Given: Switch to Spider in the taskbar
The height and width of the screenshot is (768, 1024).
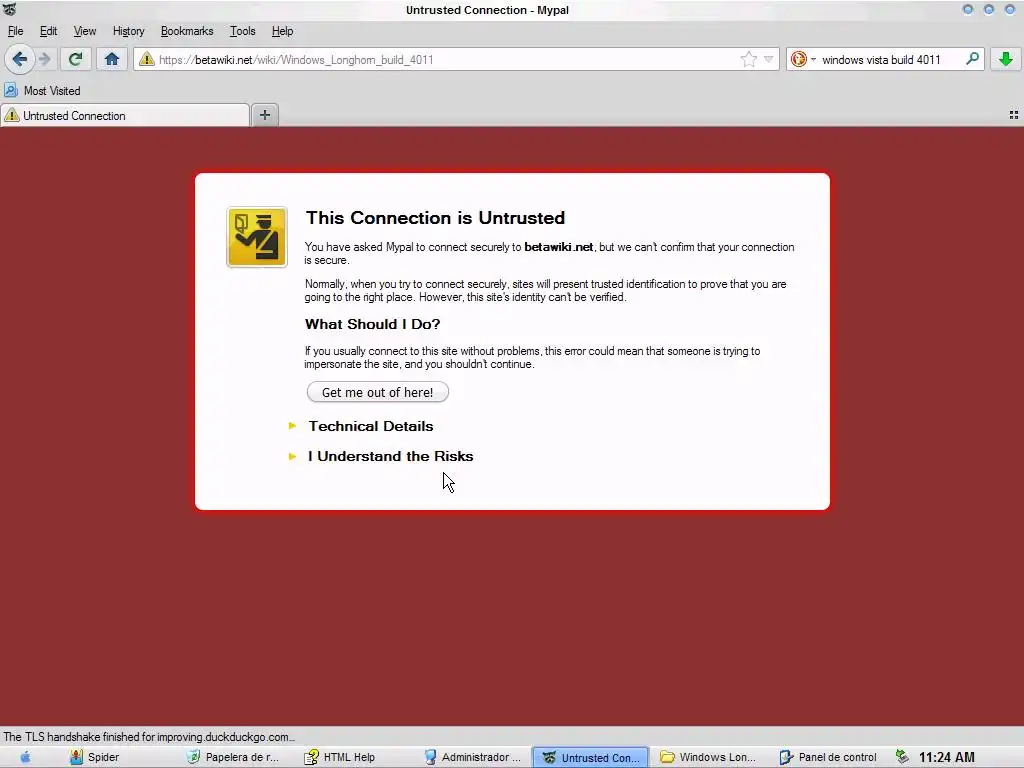Looking at the screenshot, I should [95, 757].
